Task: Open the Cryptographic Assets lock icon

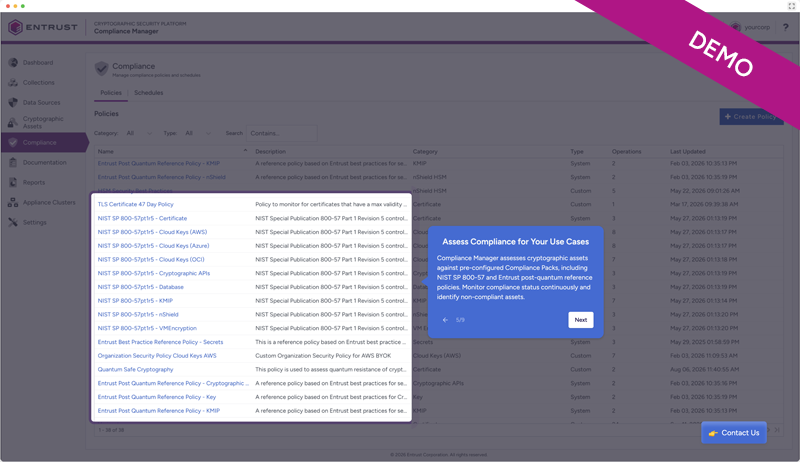Action: (13, 122)
